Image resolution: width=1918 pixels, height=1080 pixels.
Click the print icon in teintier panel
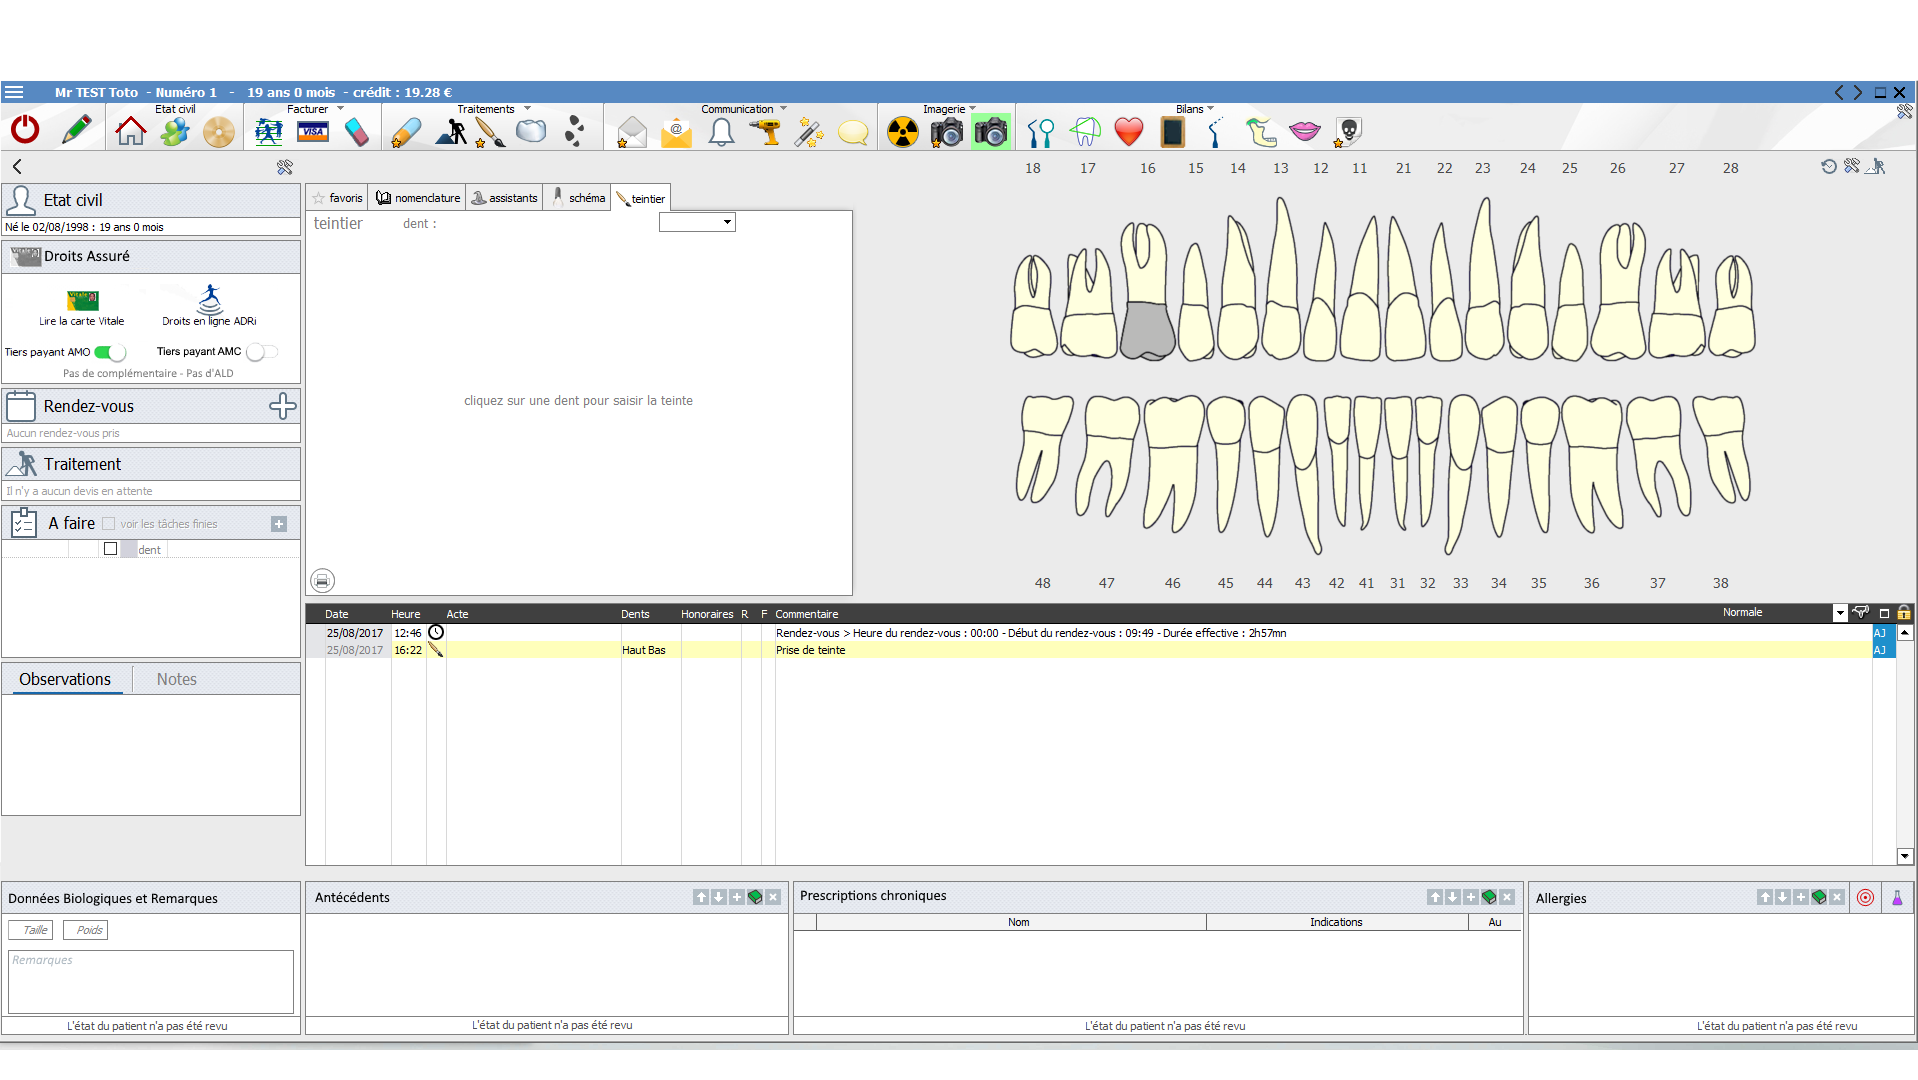pyautogui.click(x=322, y=580)
